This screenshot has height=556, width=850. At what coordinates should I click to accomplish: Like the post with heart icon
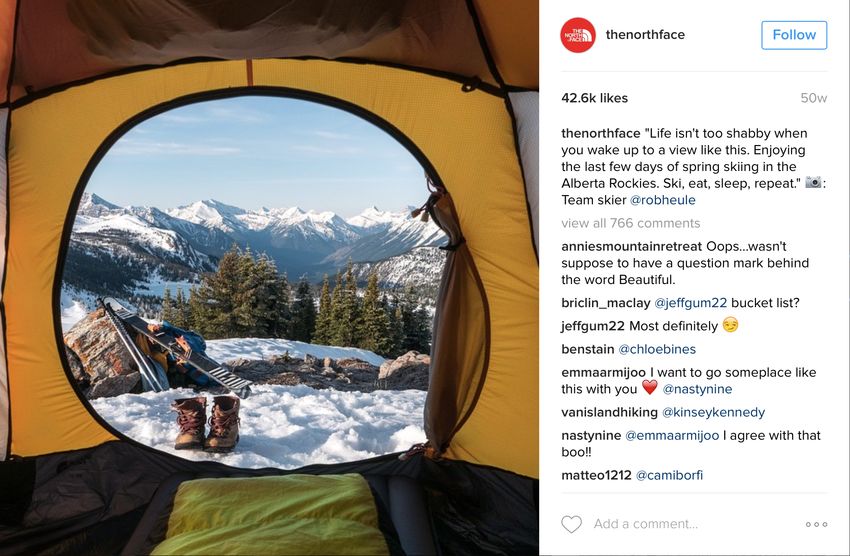pos(571,524)
